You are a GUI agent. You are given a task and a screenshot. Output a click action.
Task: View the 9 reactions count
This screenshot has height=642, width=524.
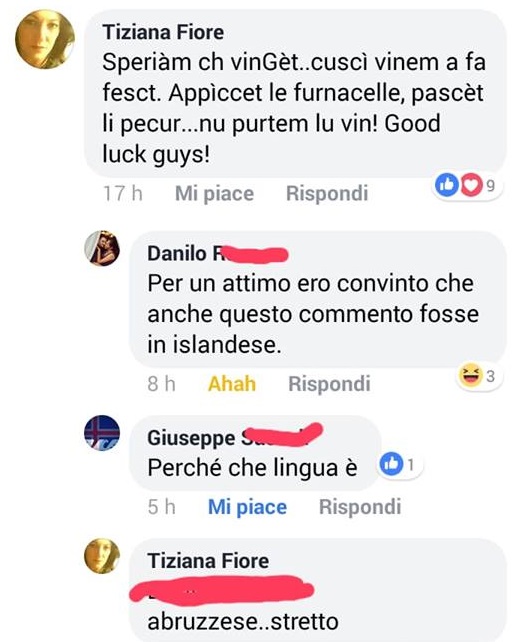[x=490, y=186]
